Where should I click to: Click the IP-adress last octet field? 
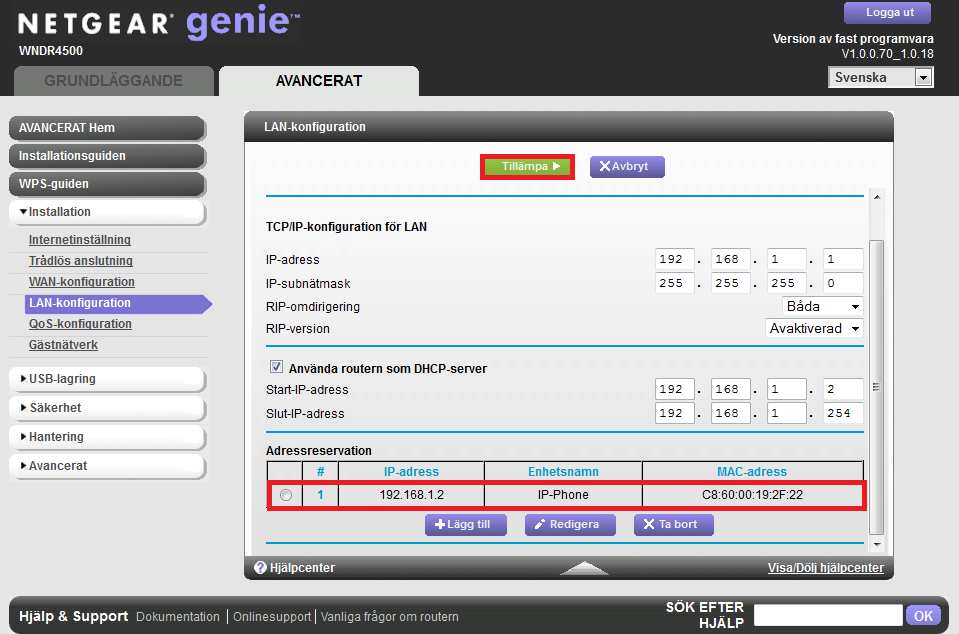point(843,259)
